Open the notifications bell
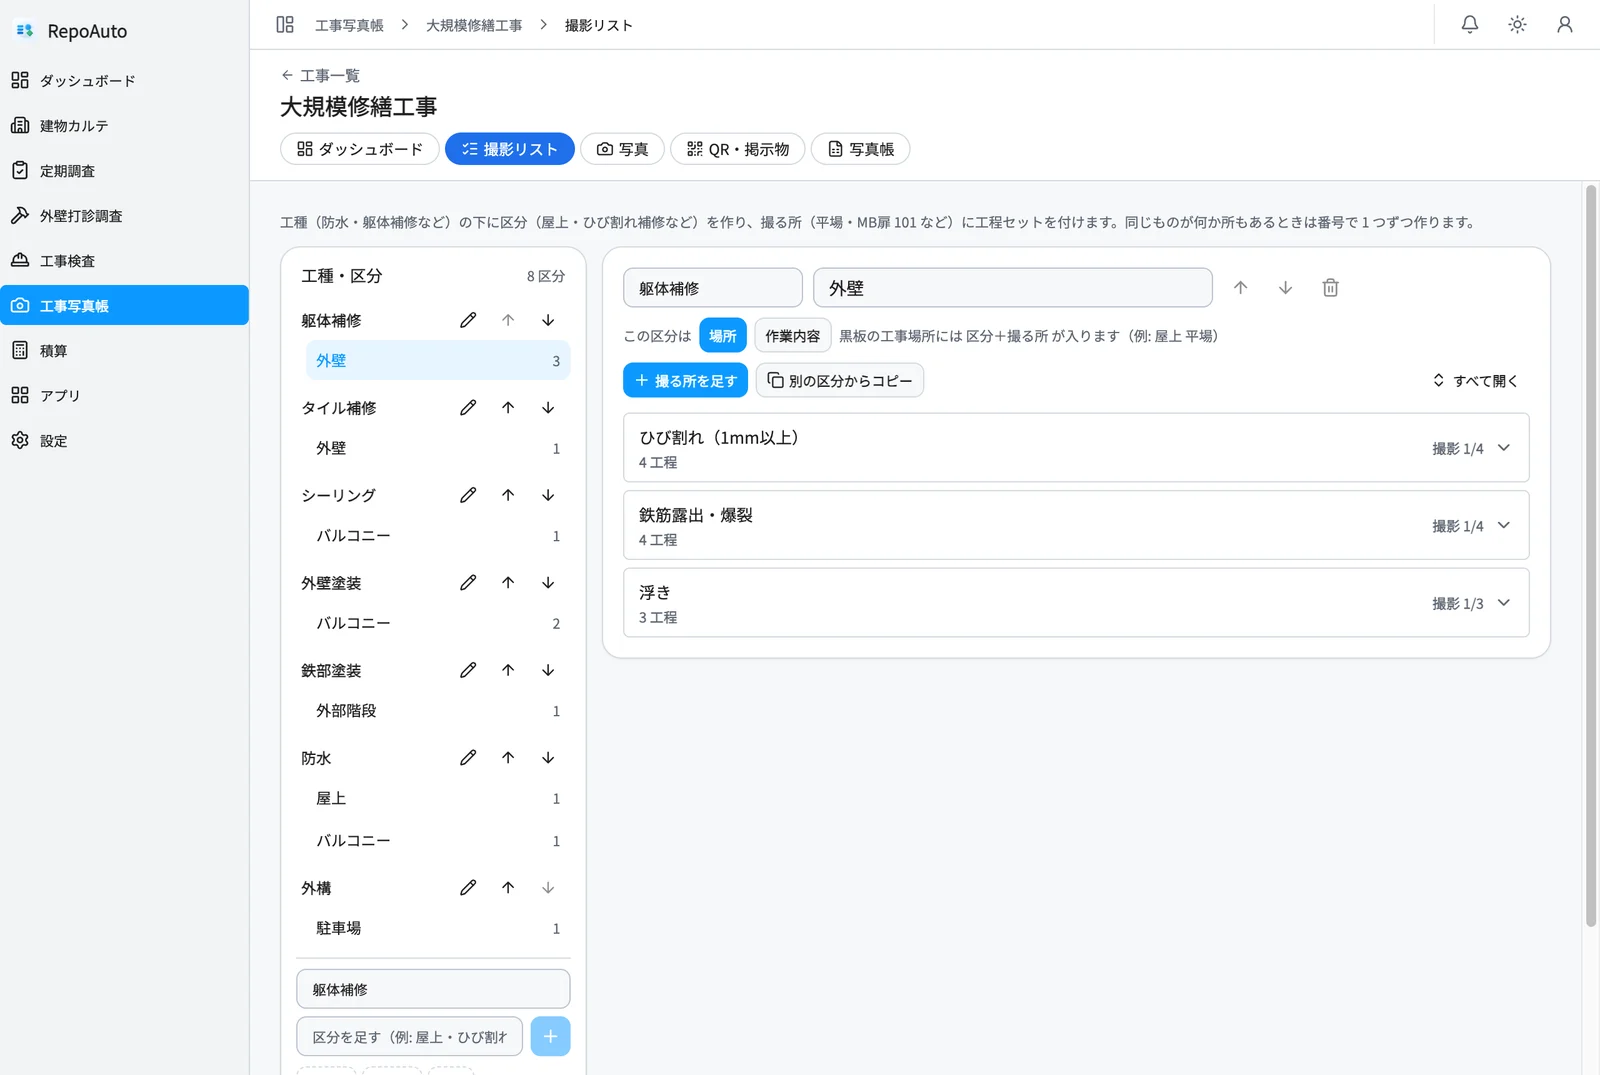The image size is (1600, 1075). [x=1469, y=25]
